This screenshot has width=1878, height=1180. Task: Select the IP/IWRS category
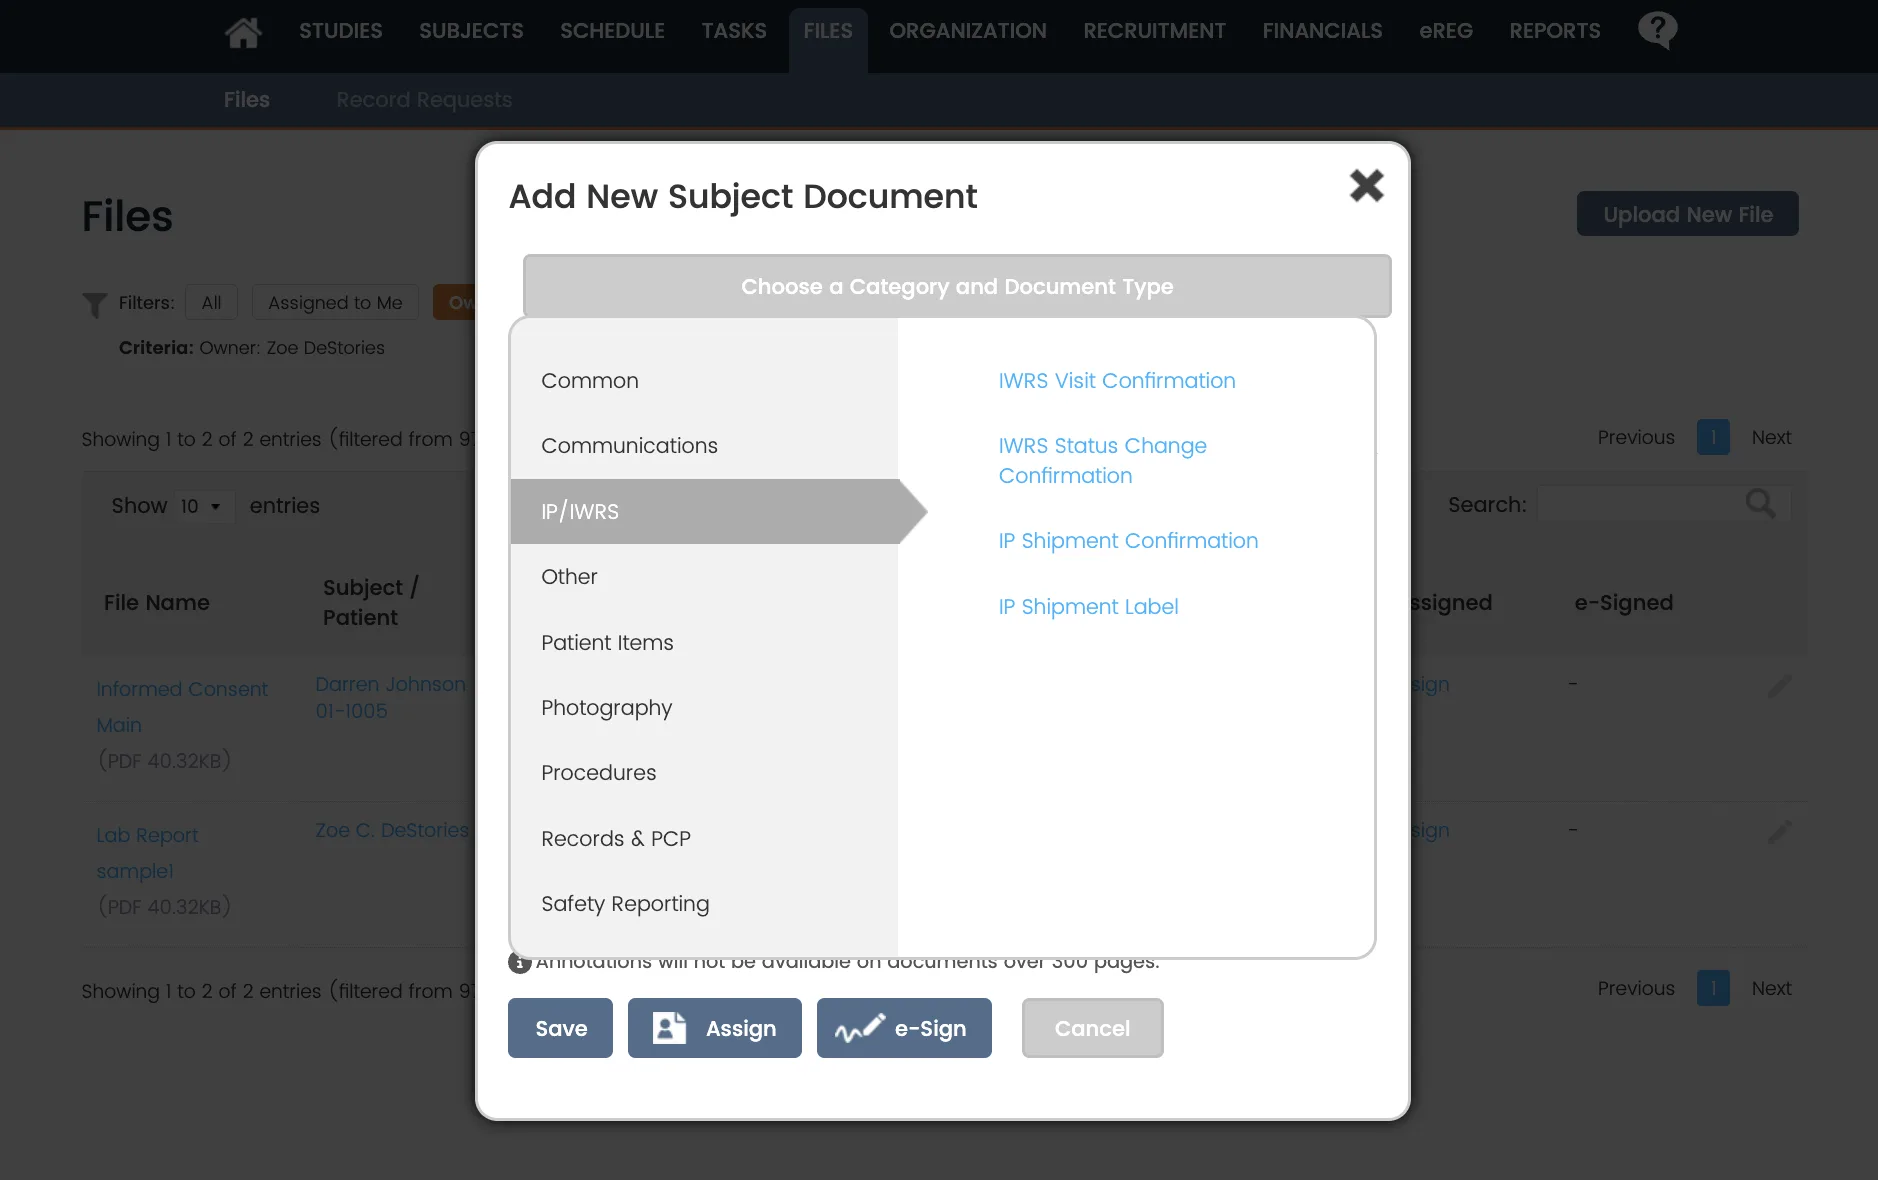point(704,512)
